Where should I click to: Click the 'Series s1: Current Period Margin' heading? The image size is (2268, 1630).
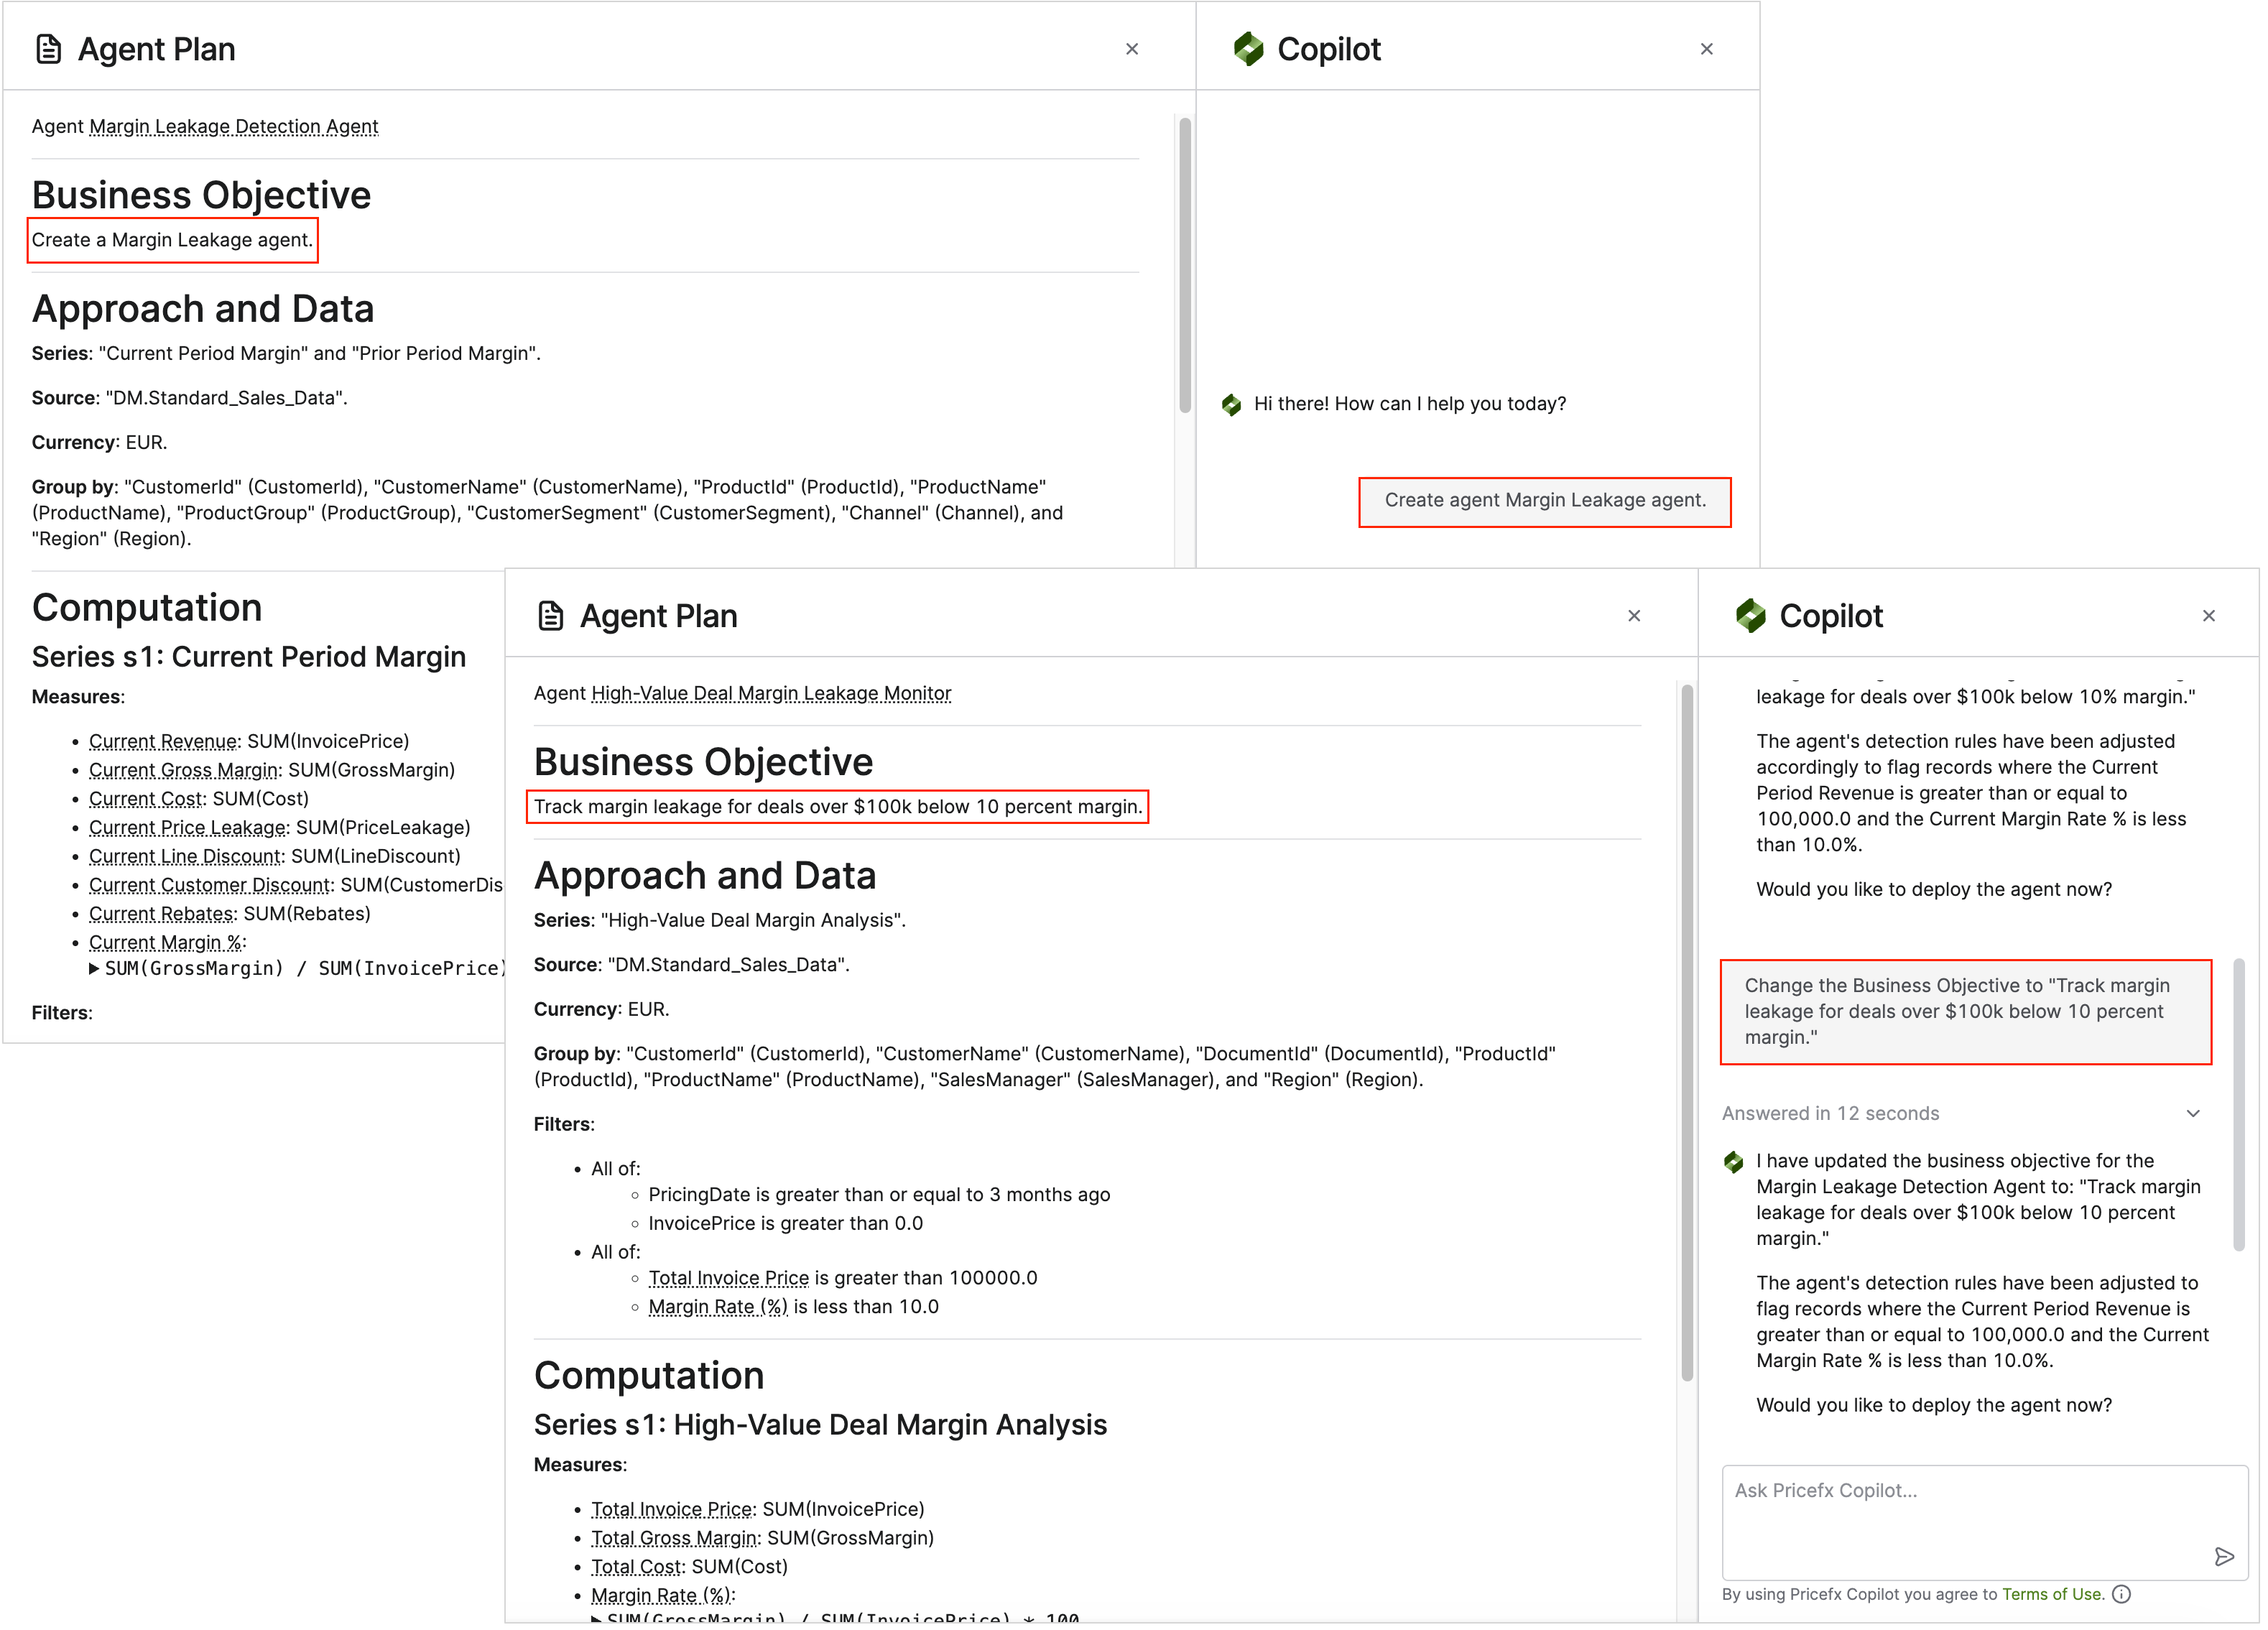click(x=249, y=657)
